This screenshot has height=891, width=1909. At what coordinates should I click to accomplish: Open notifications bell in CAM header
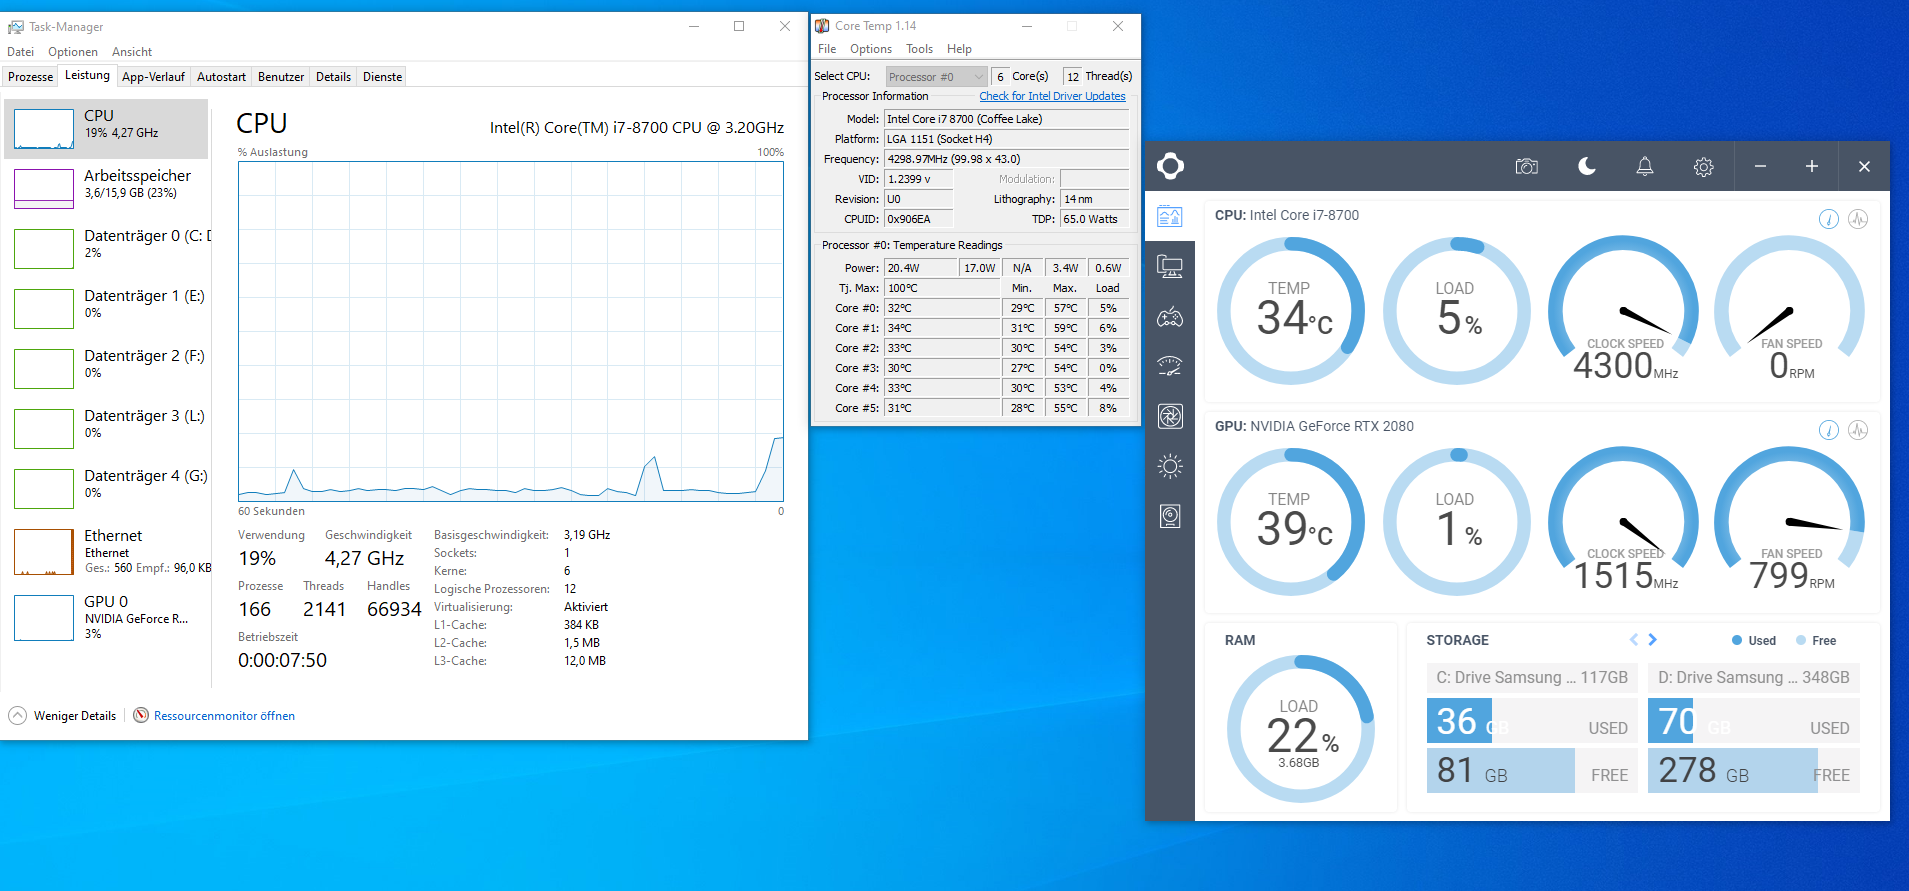(x=1644, y=166)
